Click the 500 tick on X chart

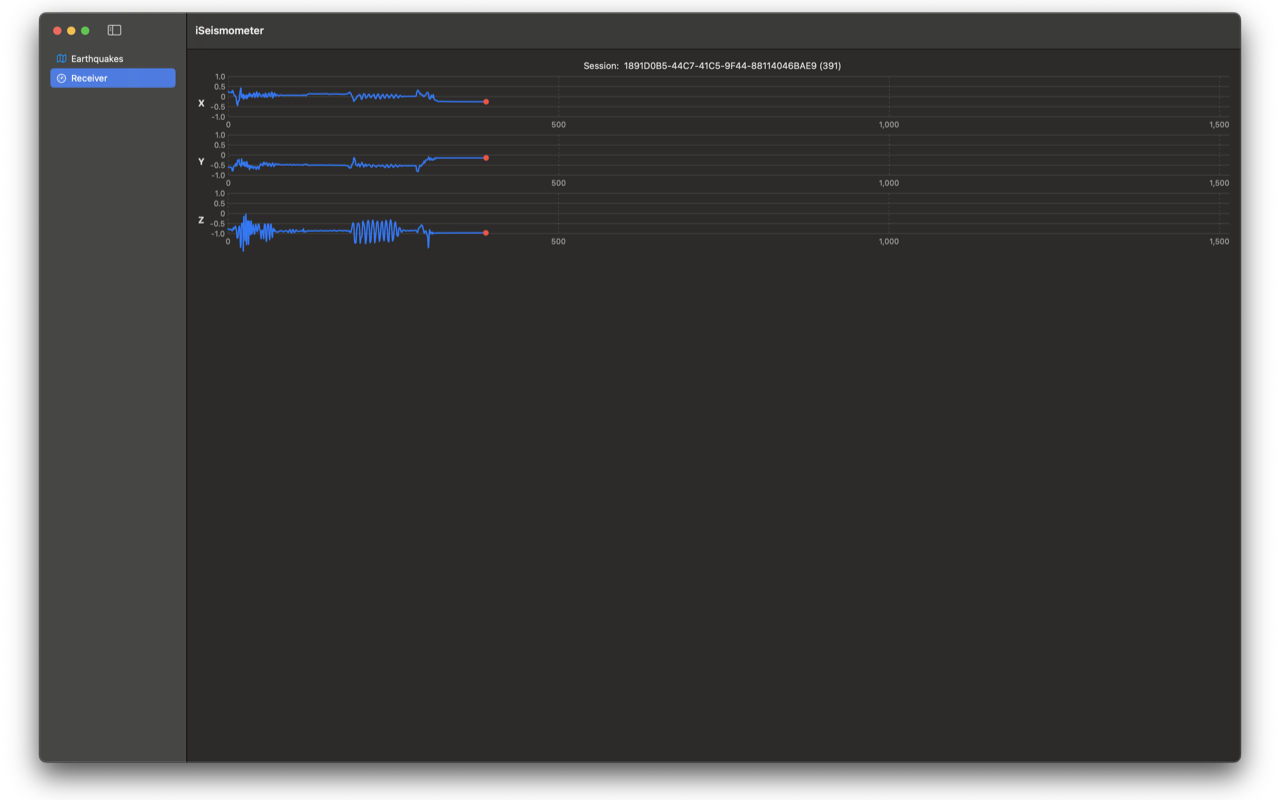tap(558, 125)
